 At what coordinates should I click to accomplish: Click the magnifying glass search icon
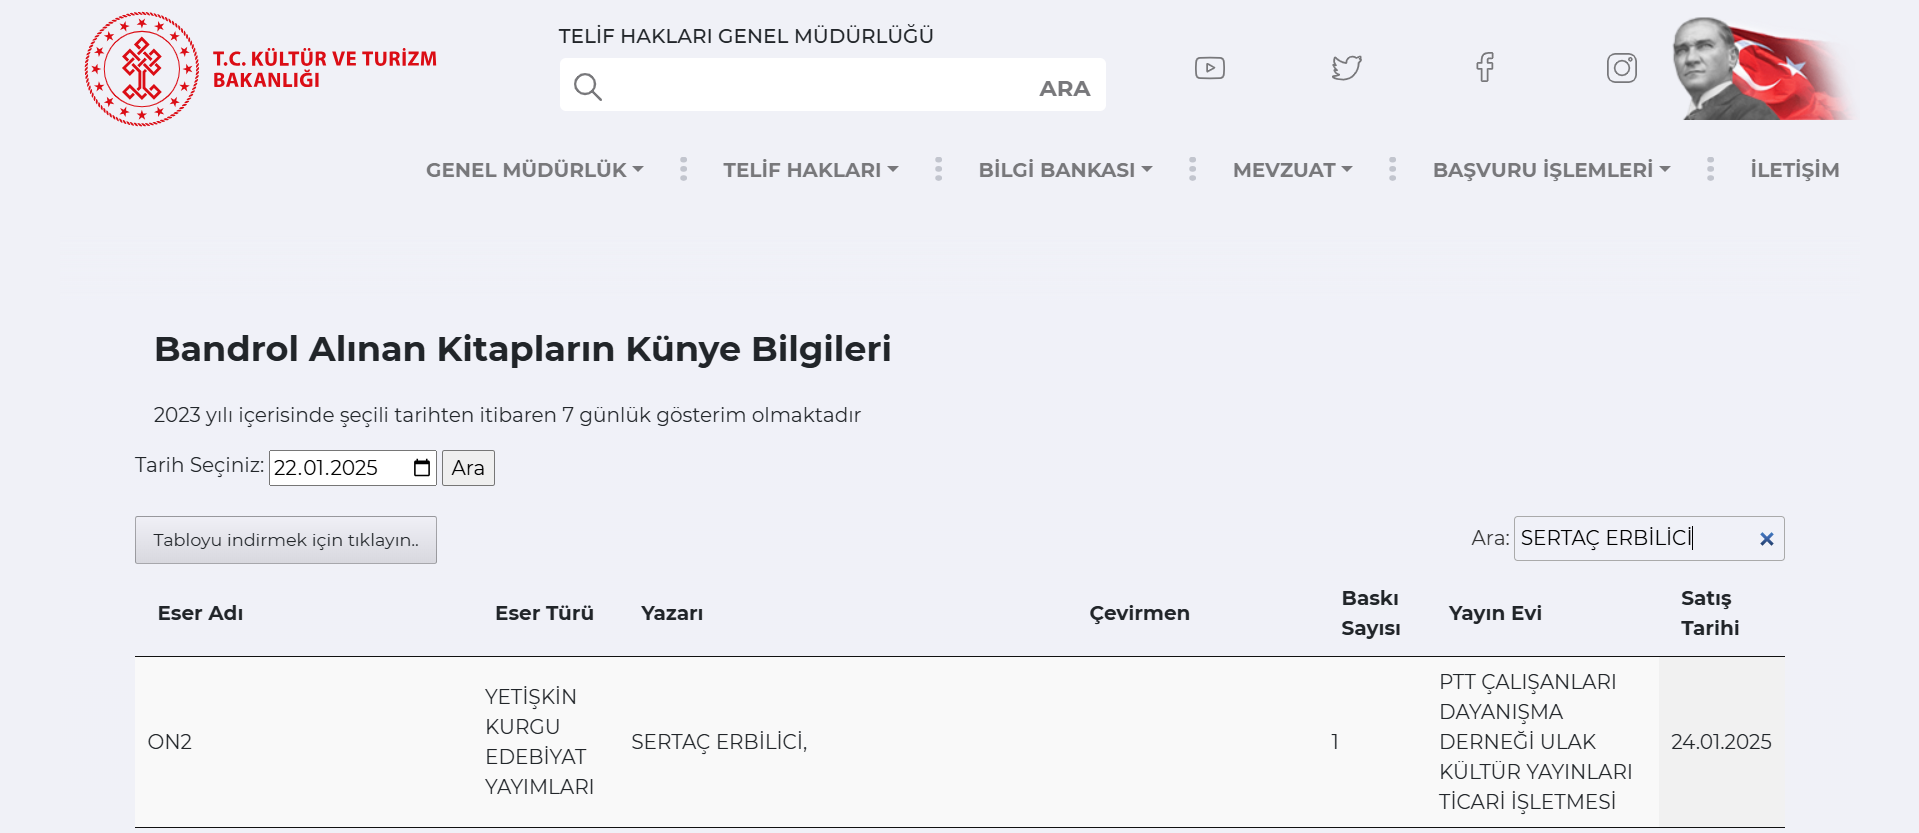pos(588,87)
